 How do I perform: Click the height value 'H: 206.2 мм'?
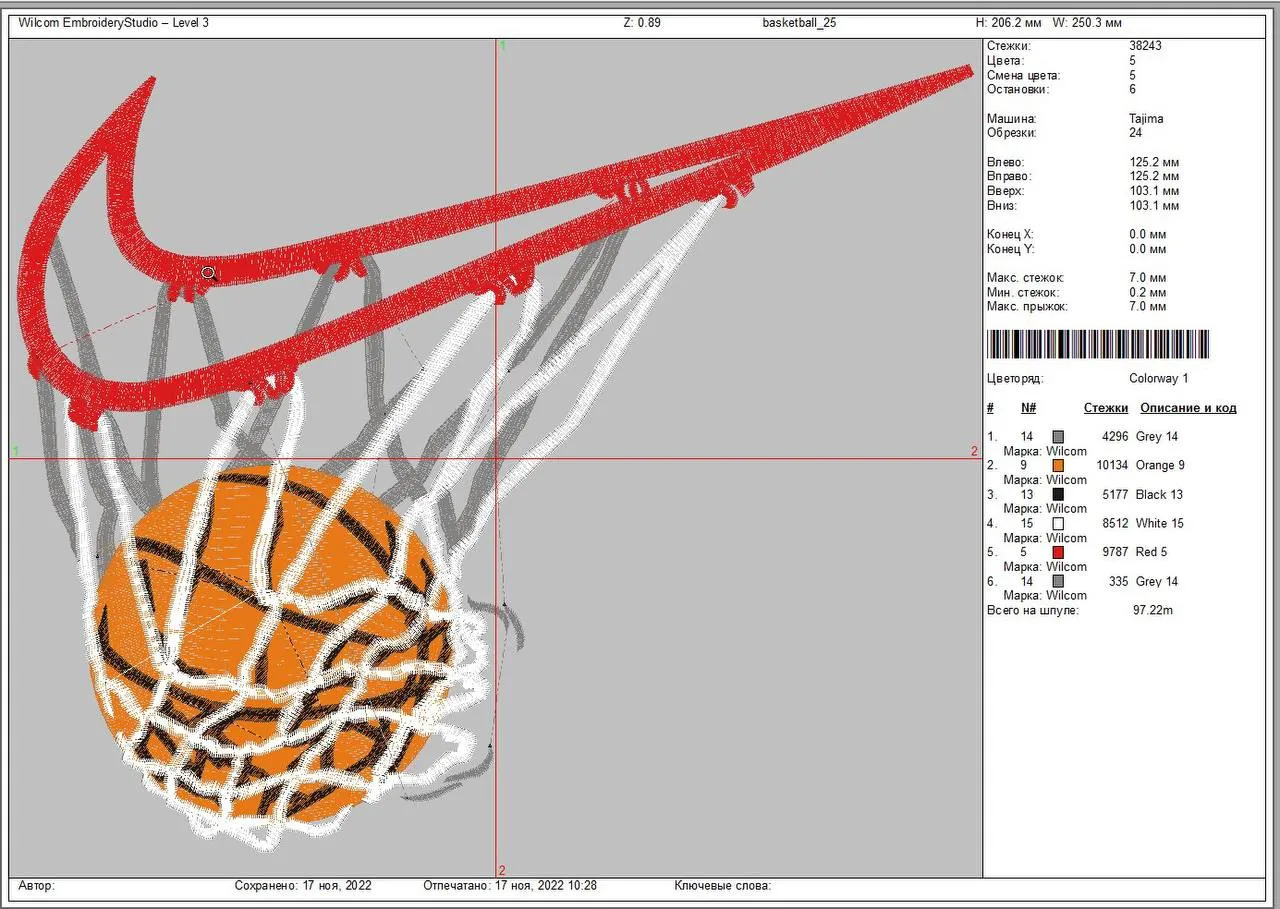click(1008, 22)
